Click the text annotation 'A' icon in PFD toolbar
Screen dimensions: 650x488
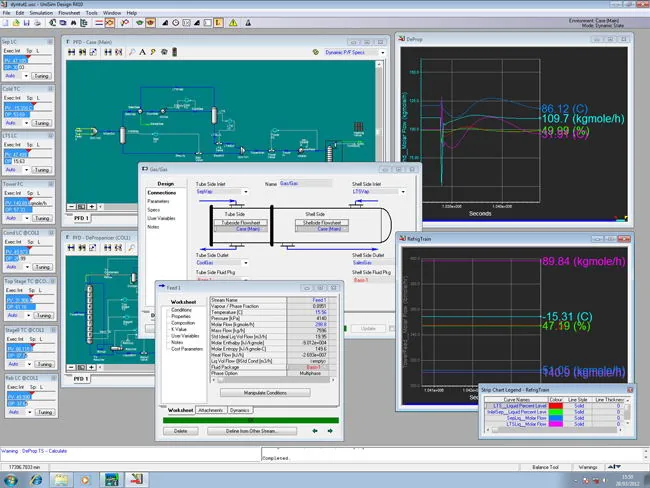click(x=142, y=52)
